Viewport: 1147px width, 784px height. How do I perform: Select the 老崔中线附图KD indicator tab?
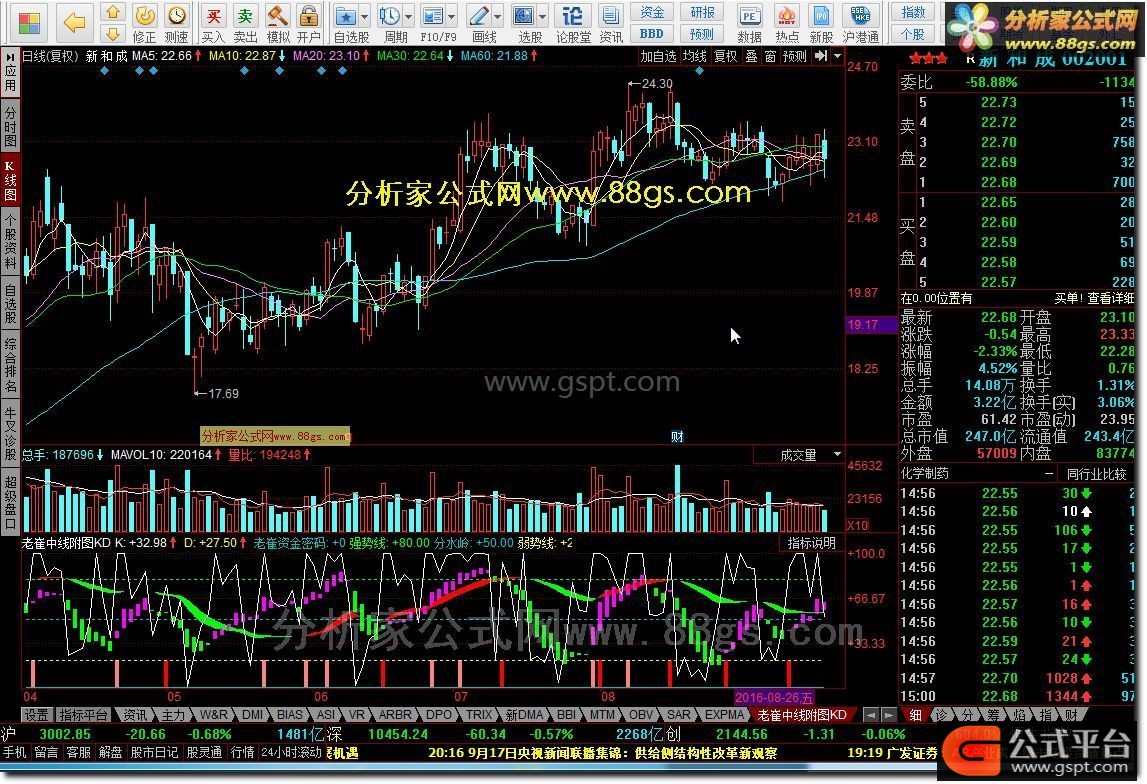point(802,715)
